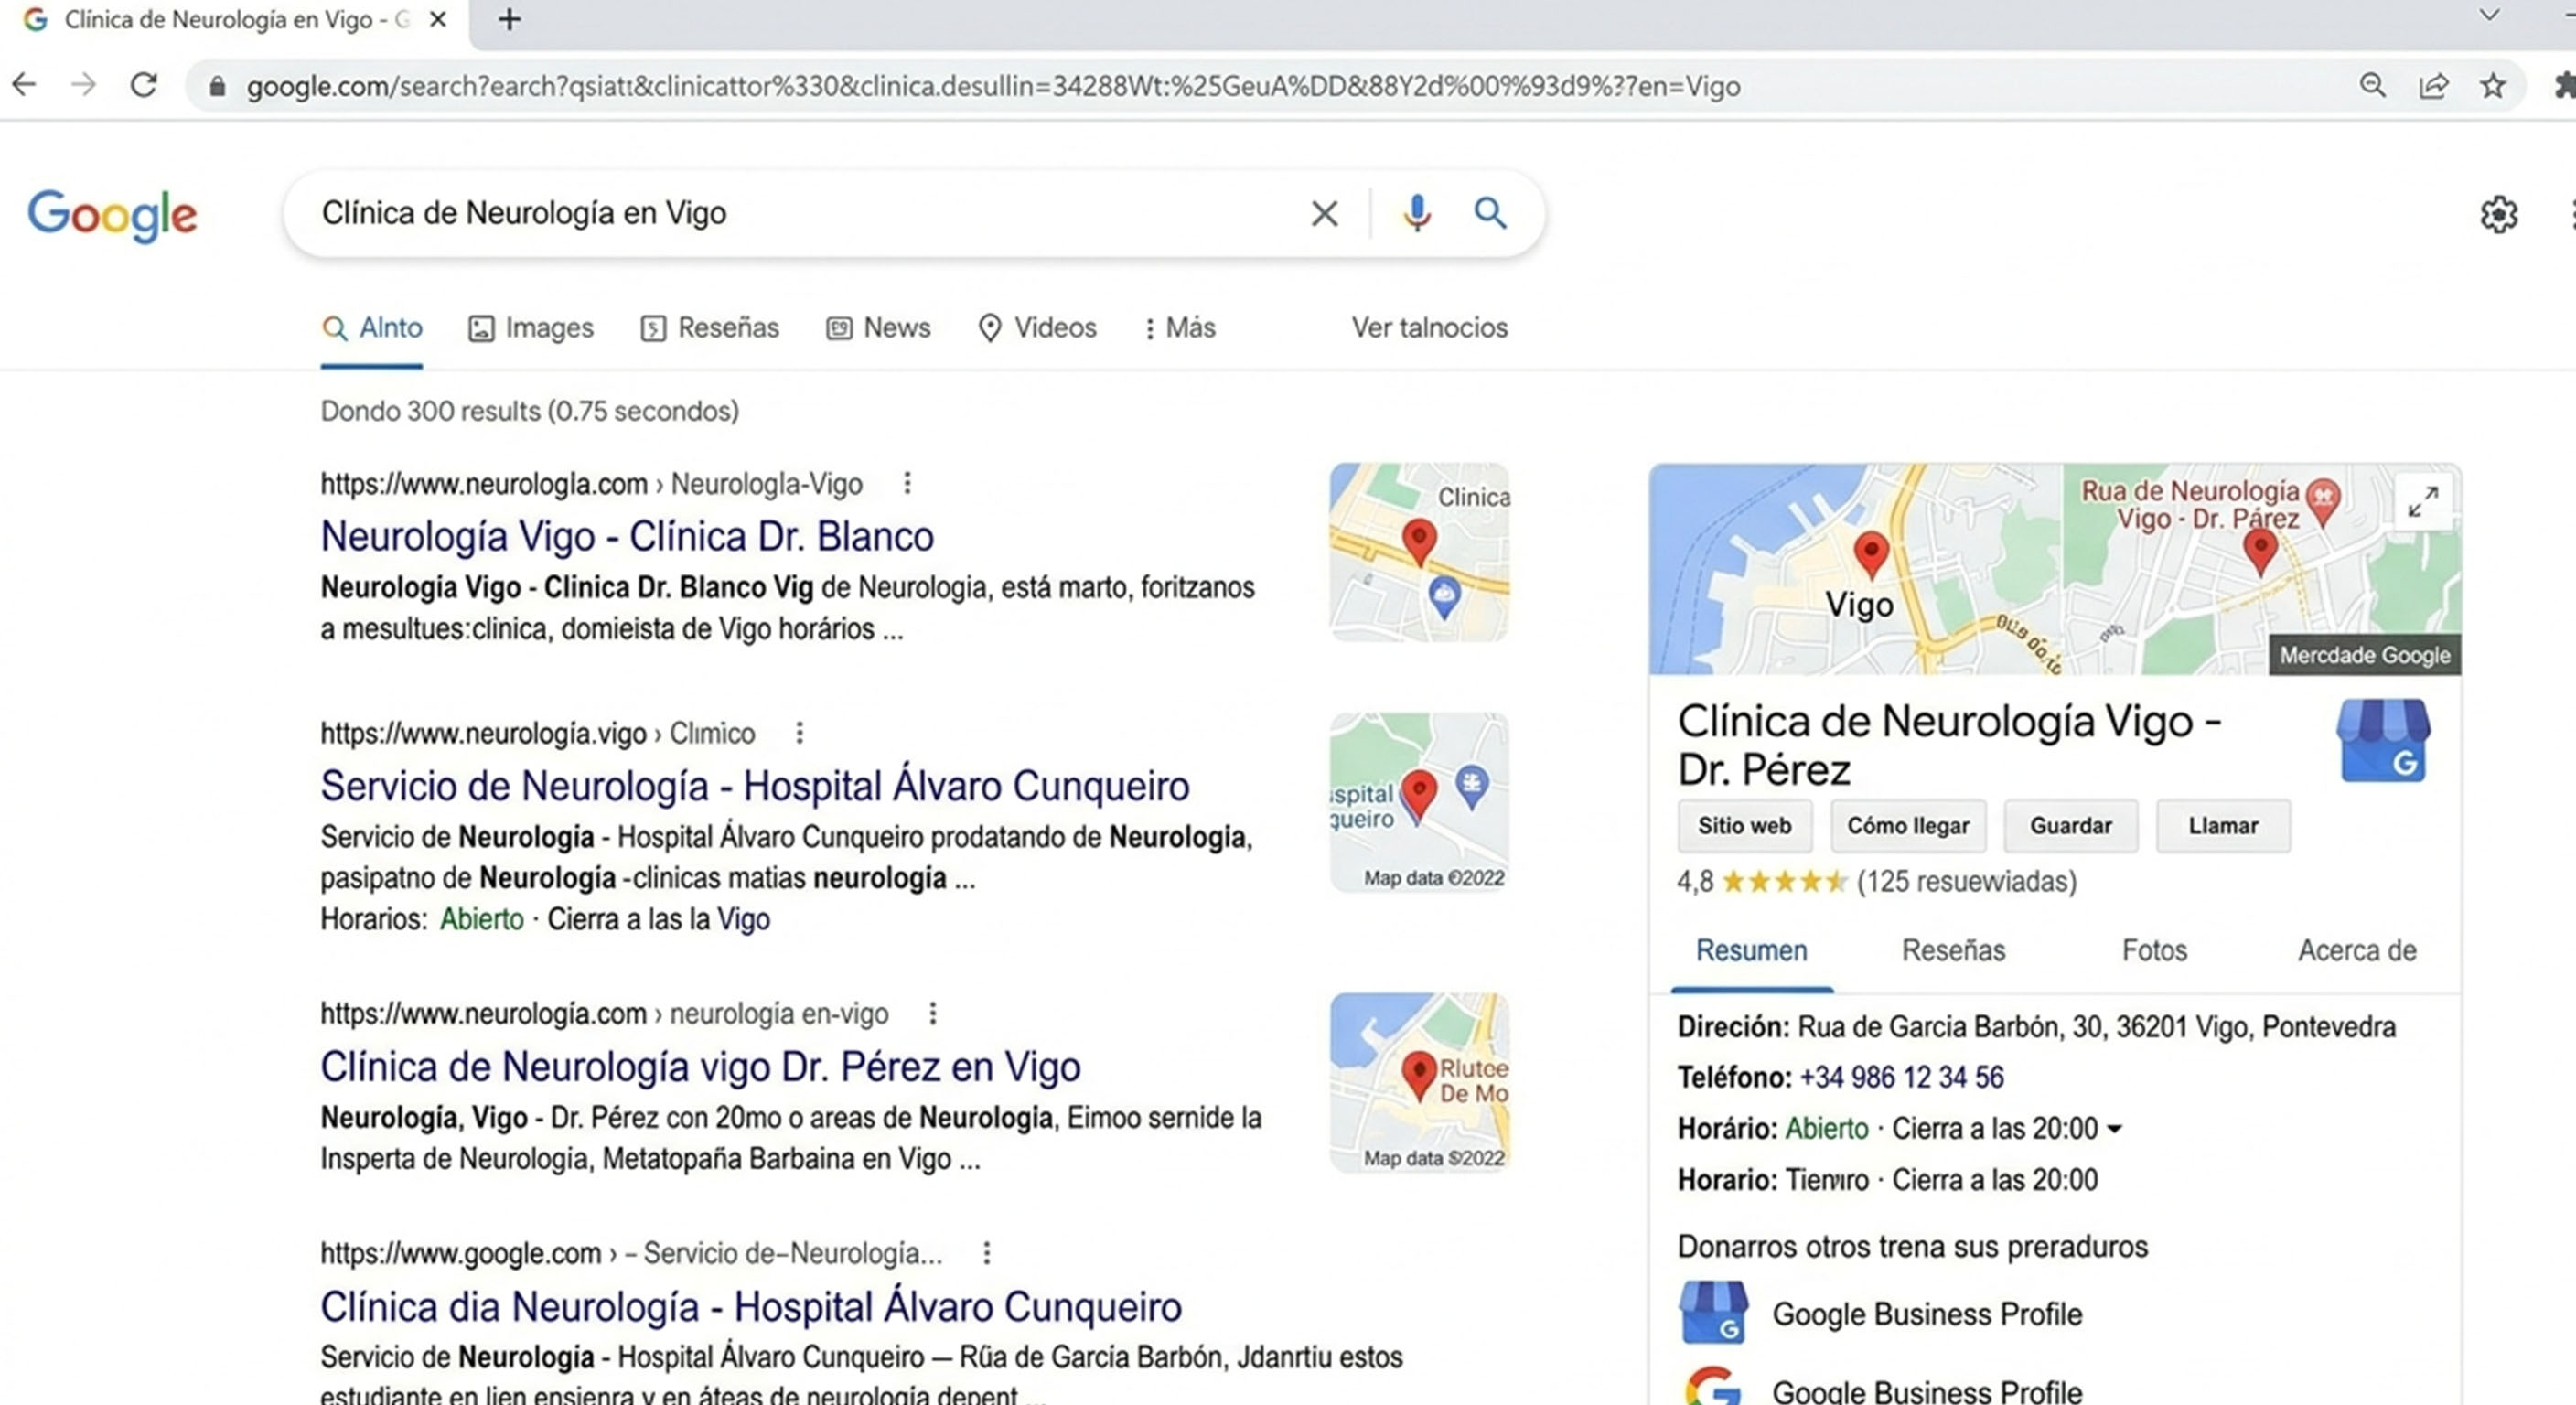The width and height of the screenshot is (2576, 1405).
Task: Open three-dot menu for the neurologia en-vigo result
Action: pos(932,1013)
